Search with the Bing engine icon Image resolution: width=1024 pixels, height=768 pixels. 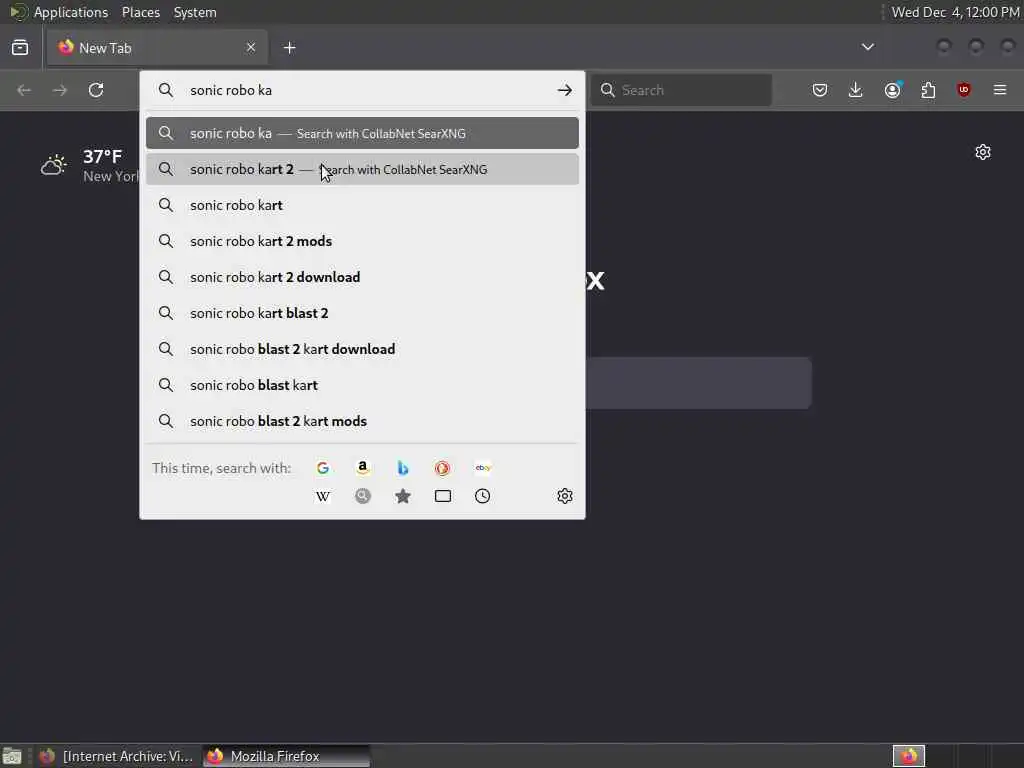(x=403, y=468)
